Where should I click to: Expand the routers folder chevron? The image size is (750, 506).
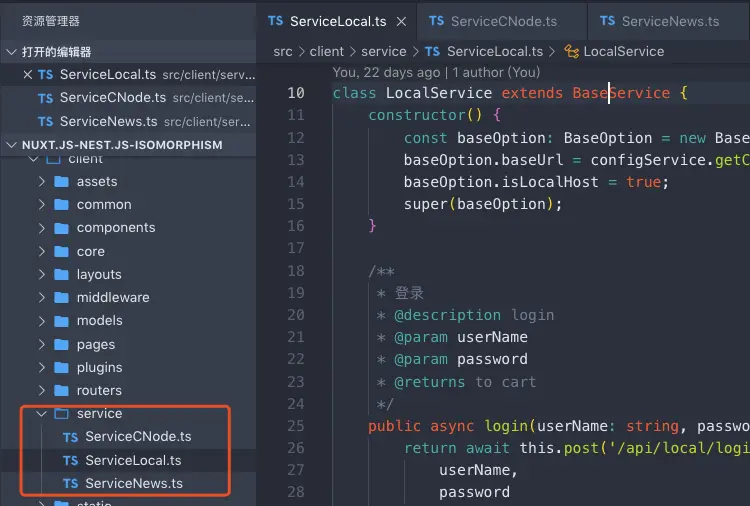point(42,390)
